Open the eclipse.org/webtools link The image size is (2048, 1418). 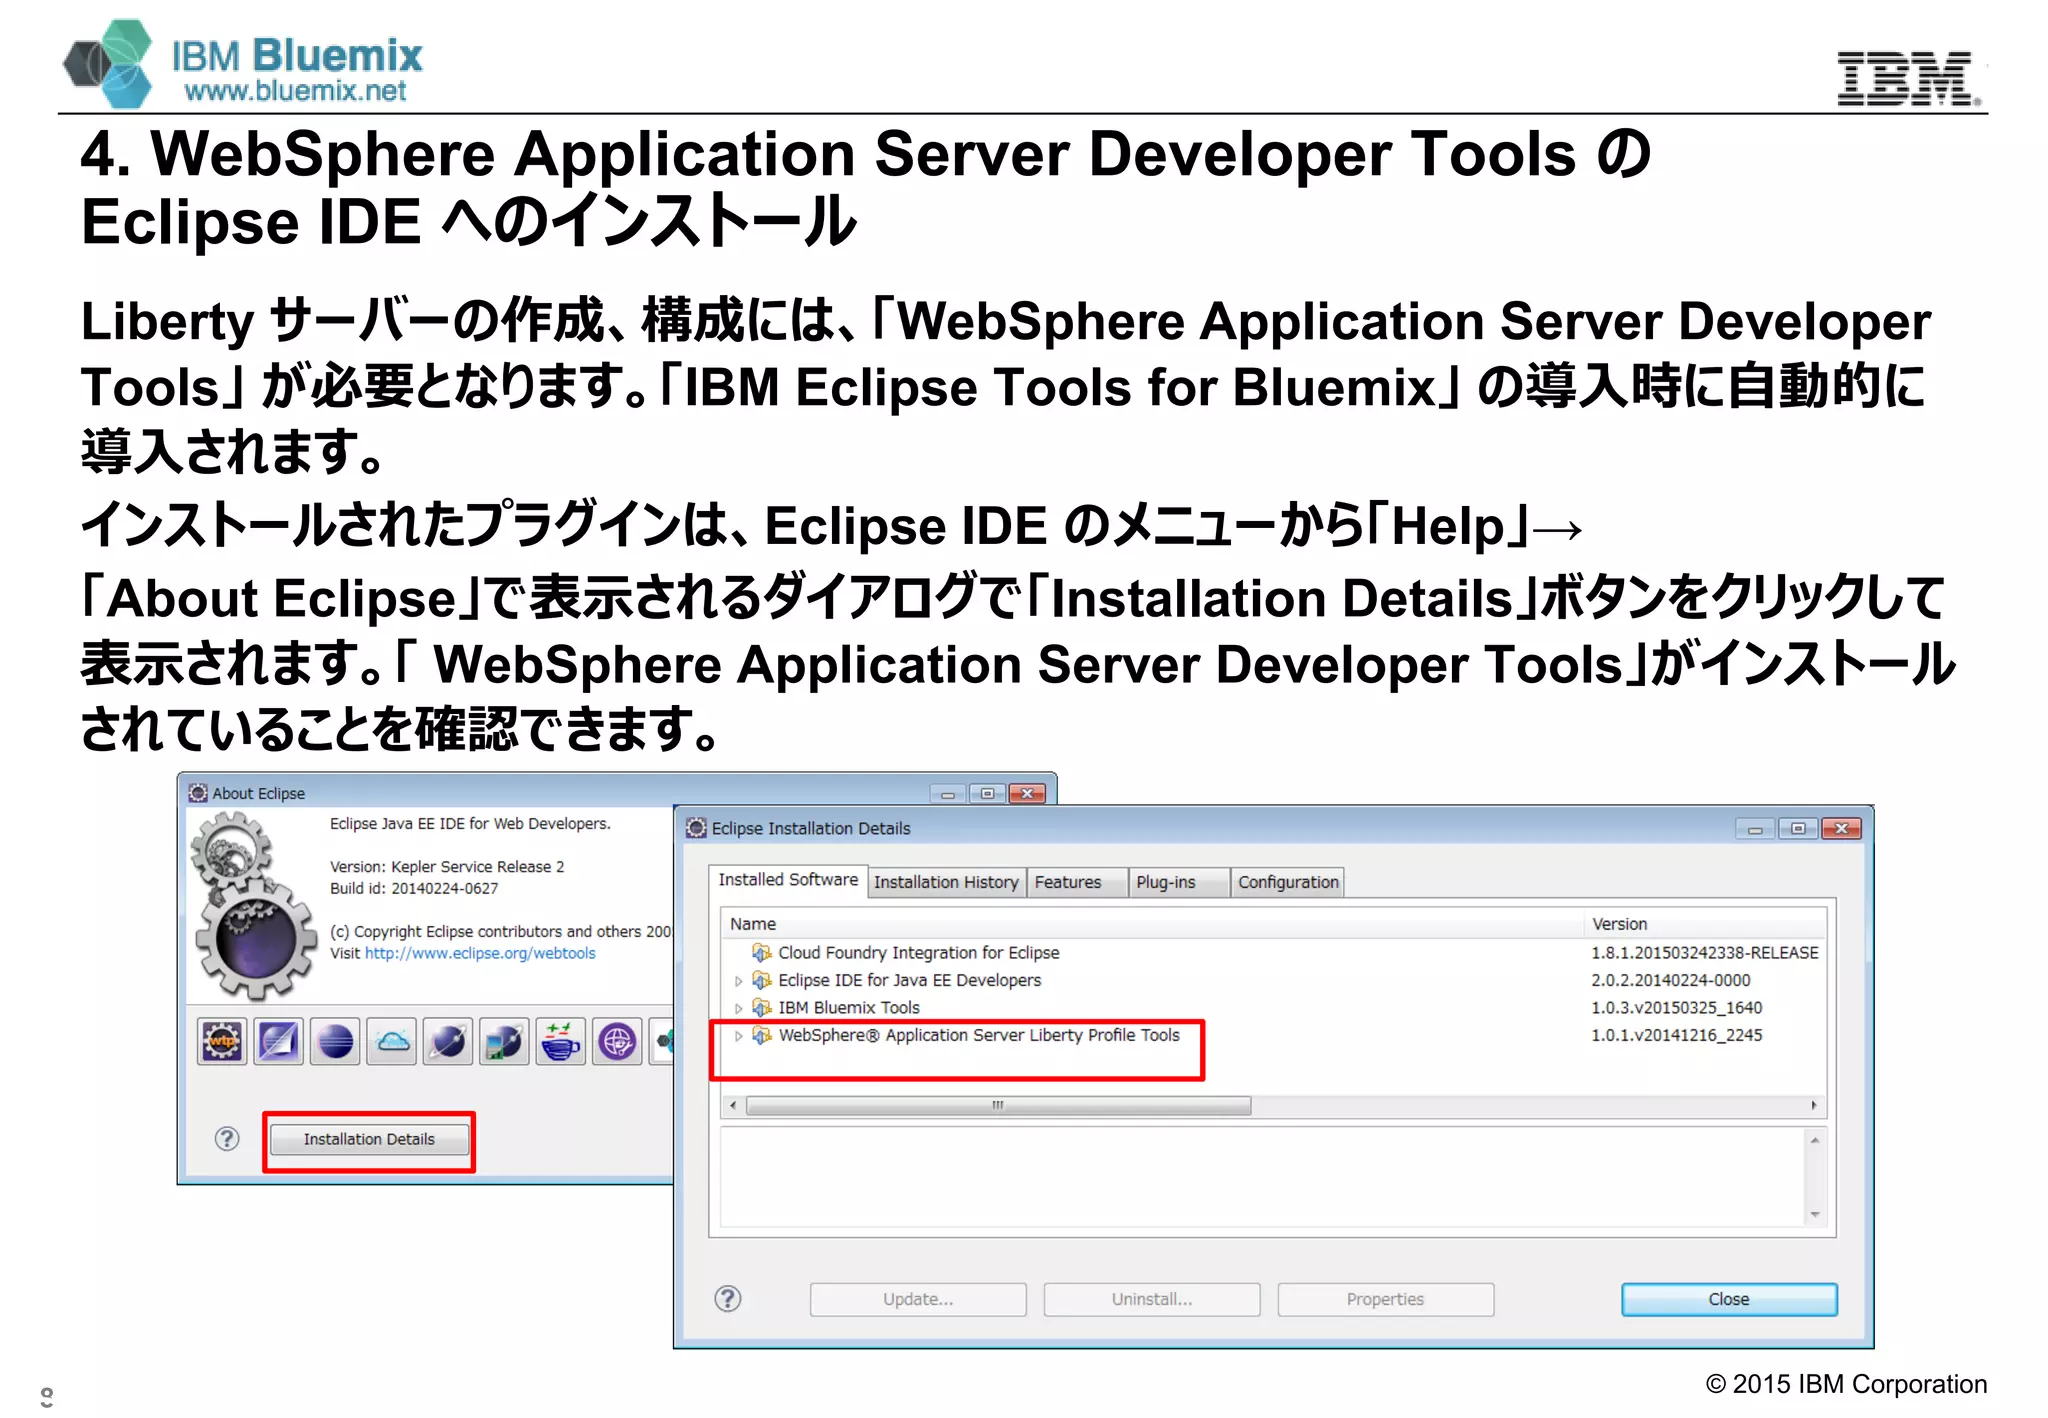click(480, 953)
